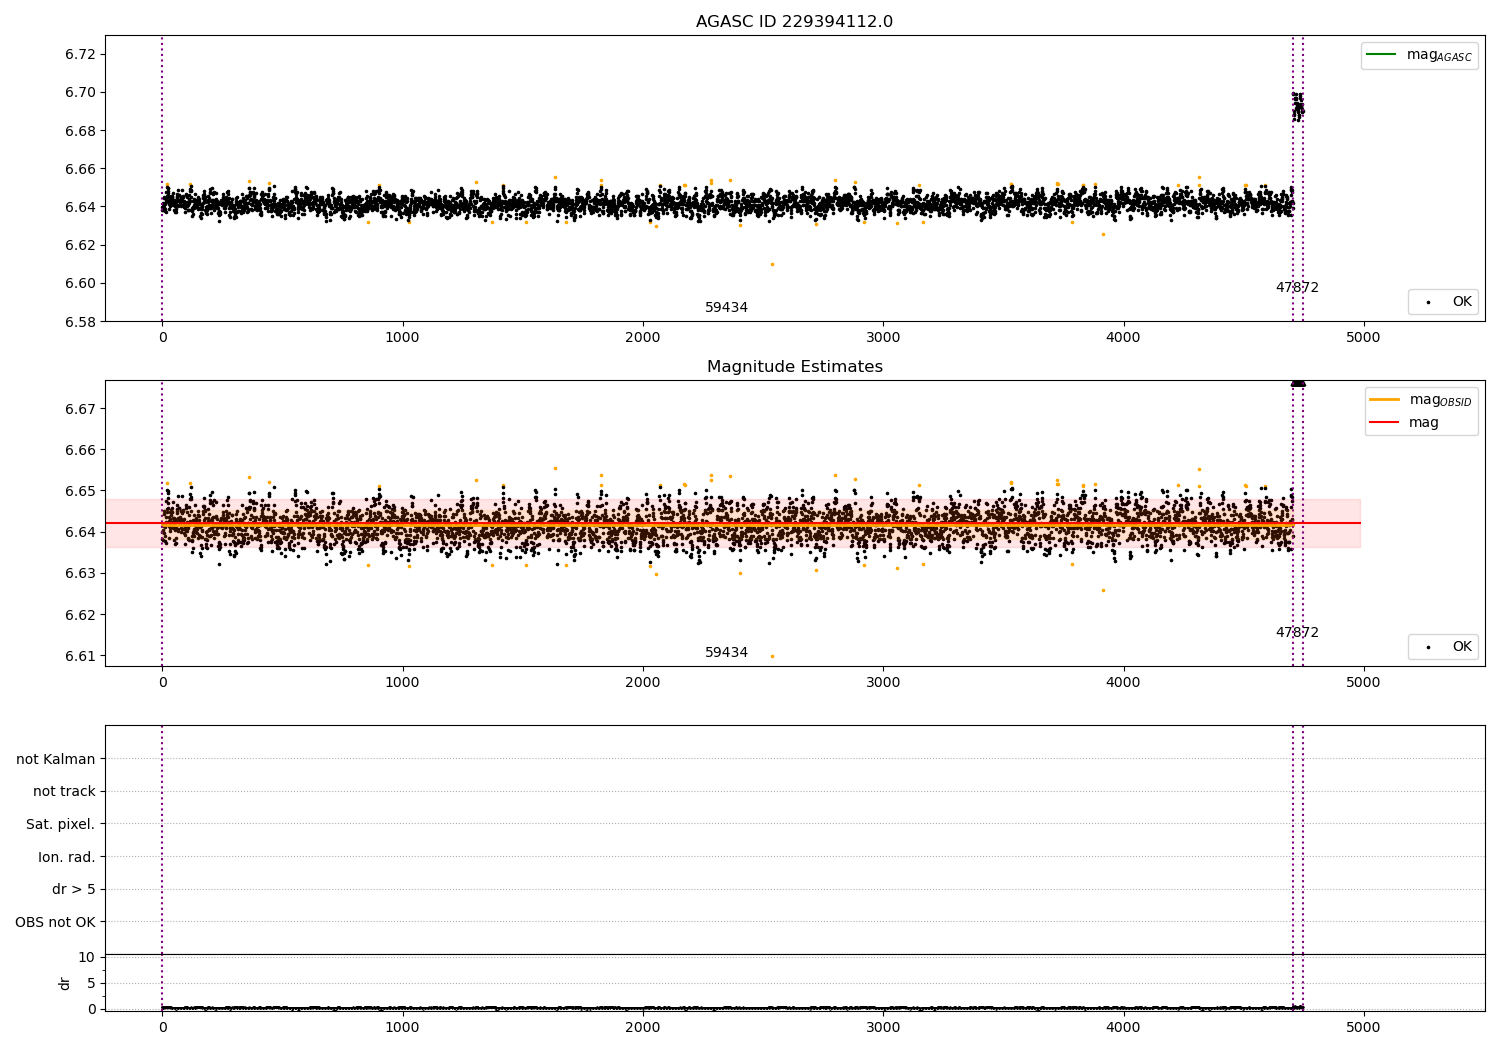
Task: Click the '59434' label in Magnitude Estimates plot
Action: point(726,653)
